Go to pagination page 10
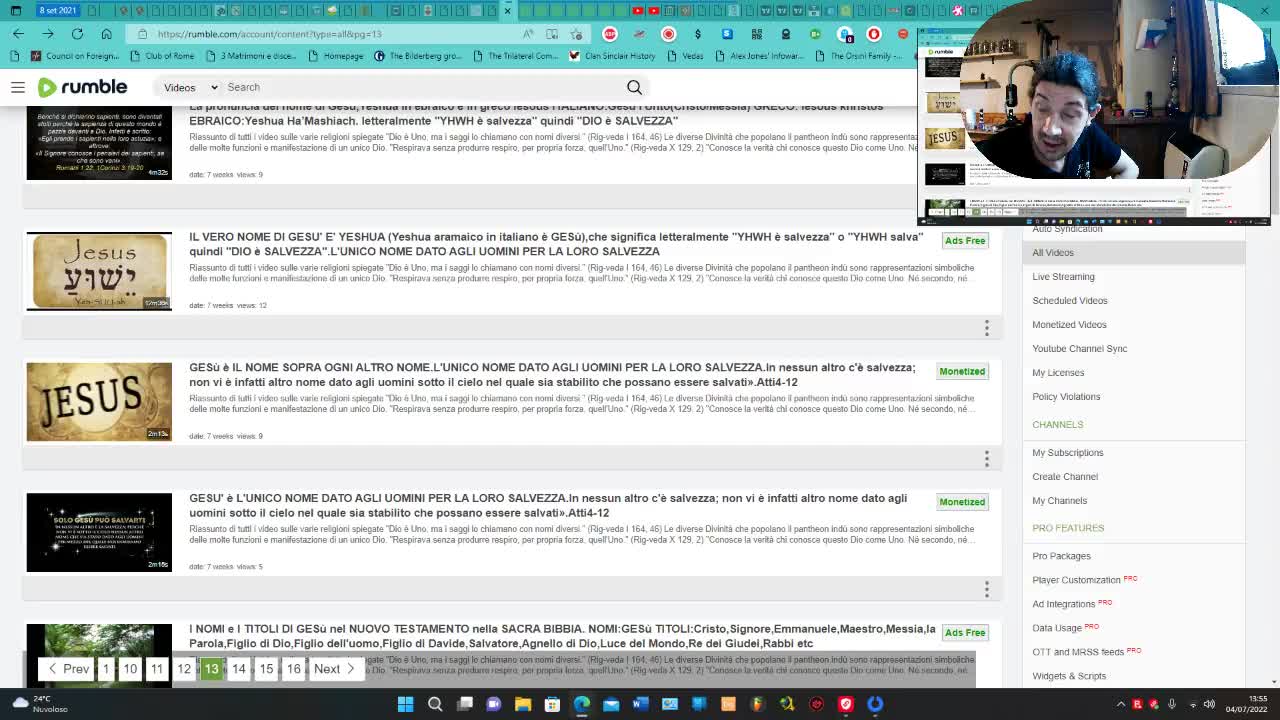Viewport: 1280px width, 720px height. pyautogui.click(x=130, y=669)
